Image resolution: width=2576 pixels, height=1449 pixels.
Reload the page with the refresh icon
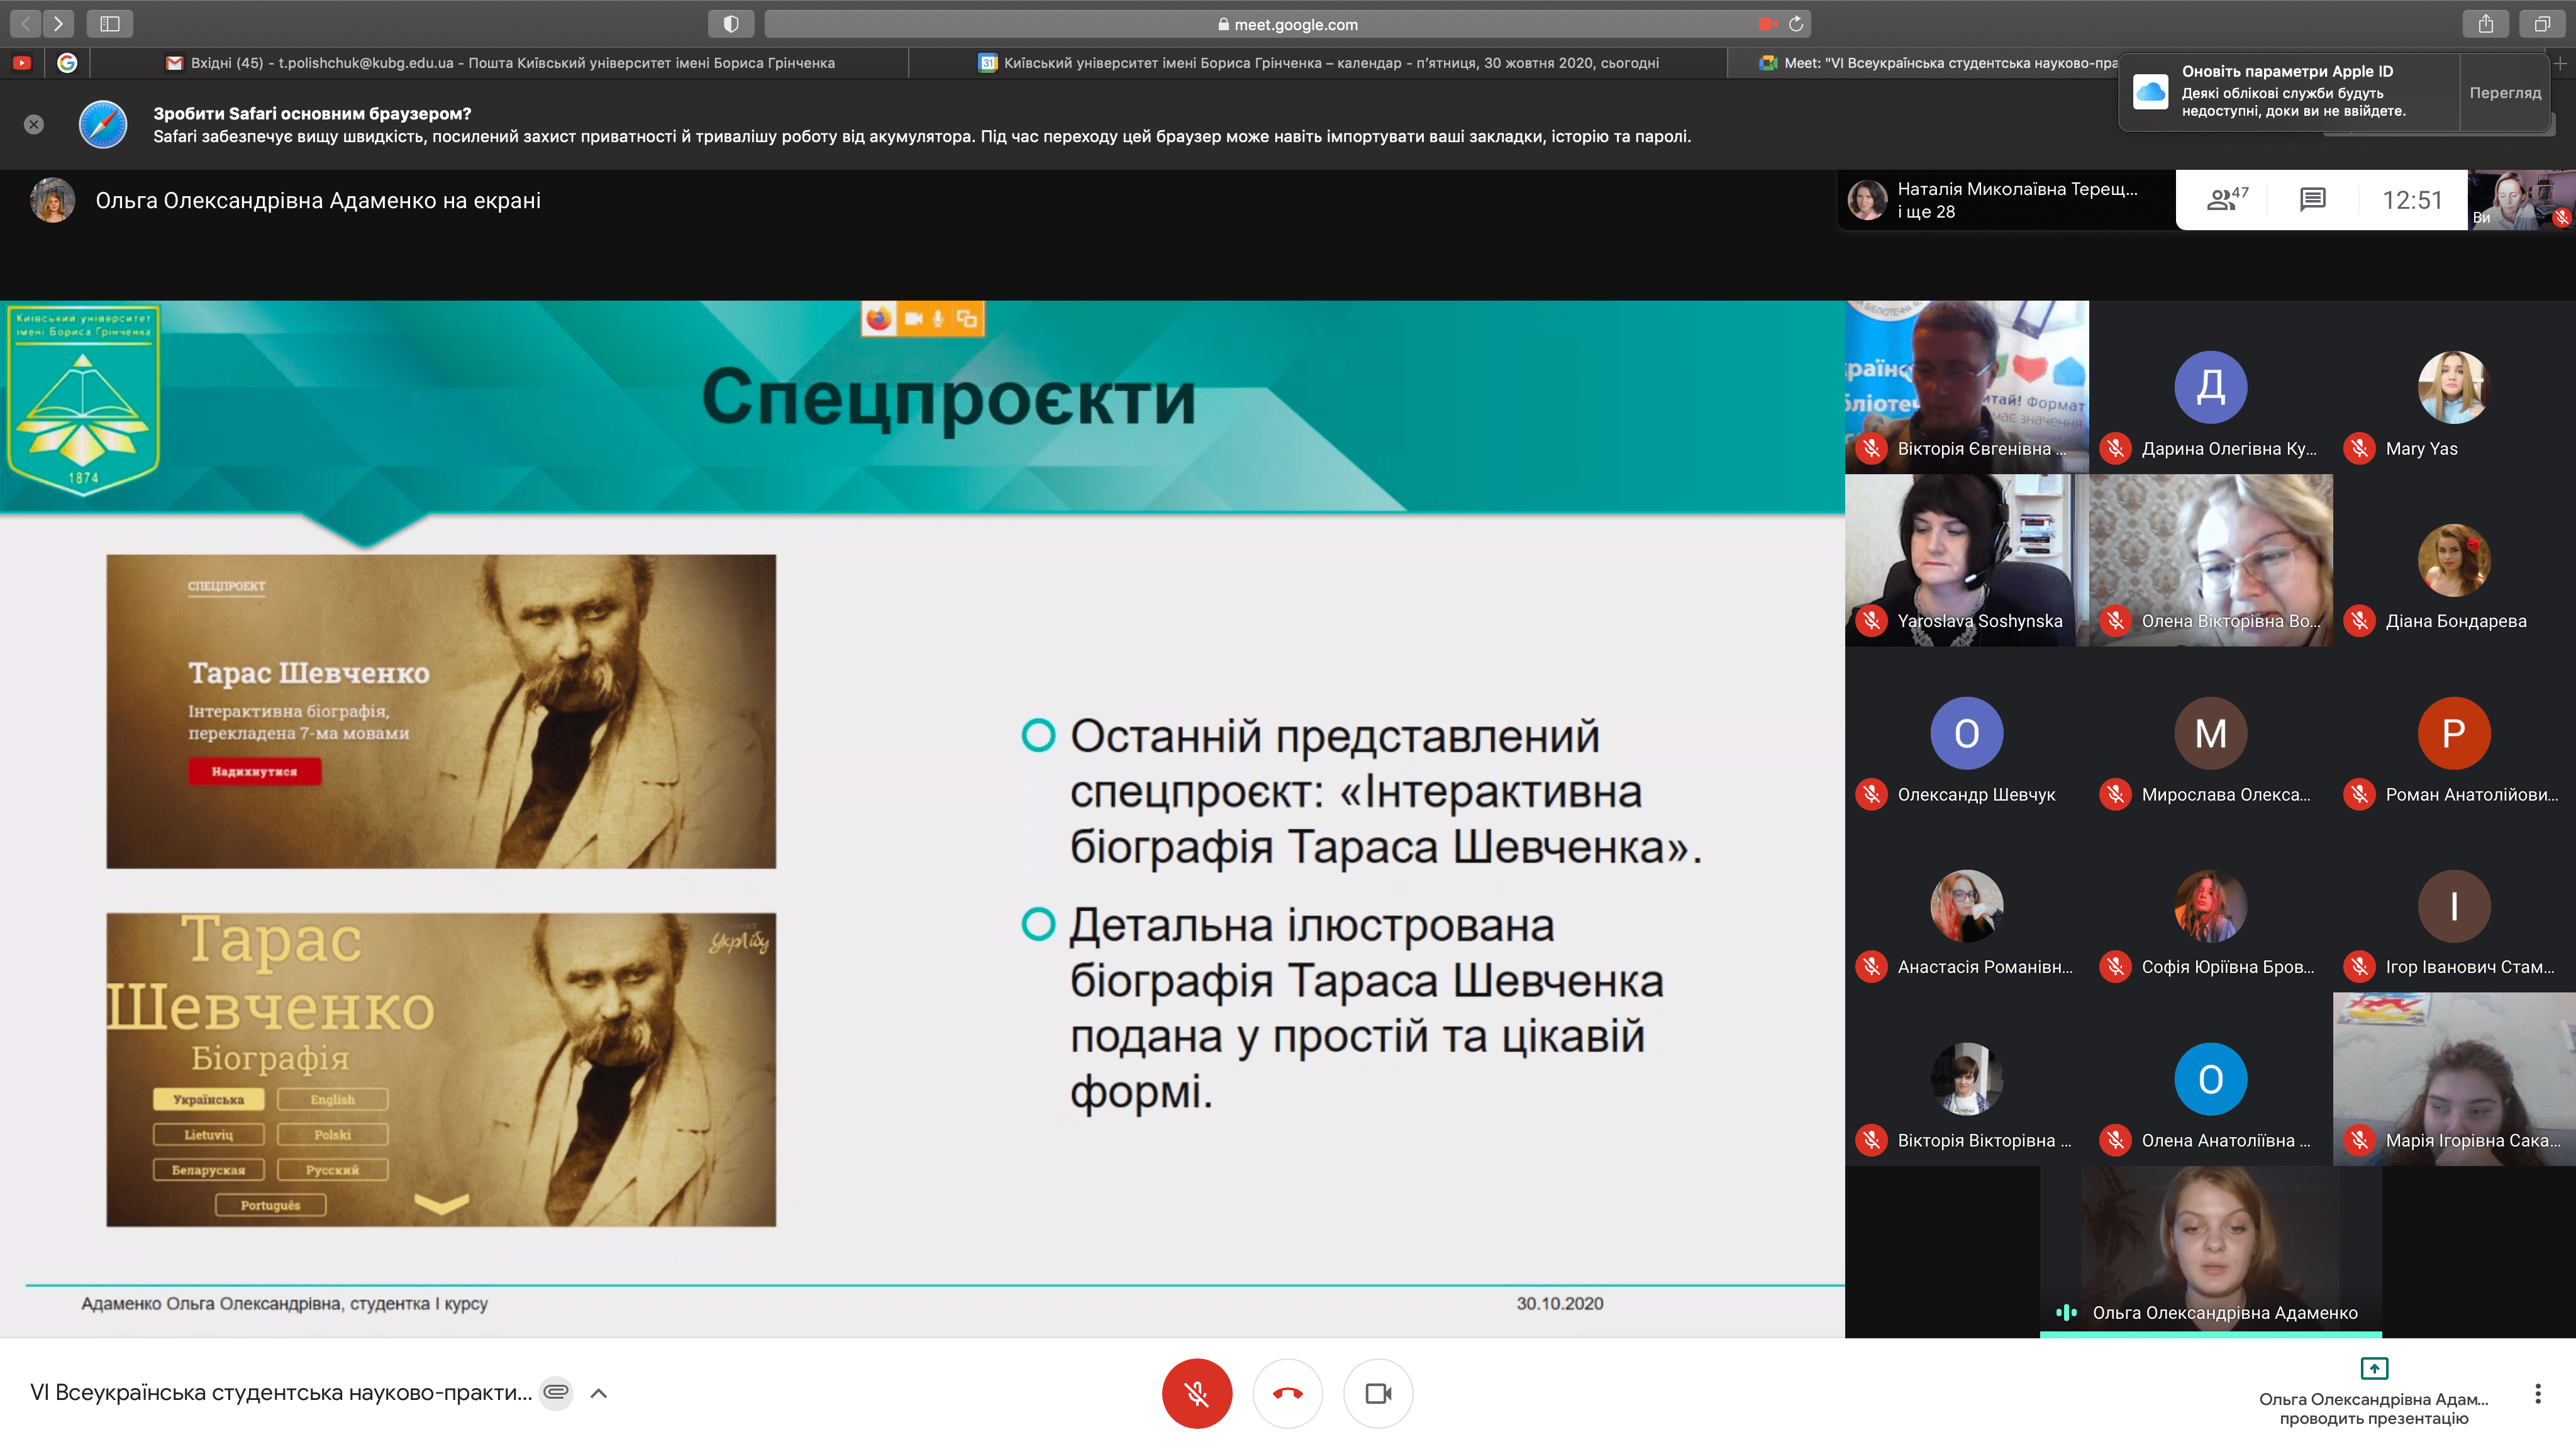pyautogui.click(x=1796, y=24)
